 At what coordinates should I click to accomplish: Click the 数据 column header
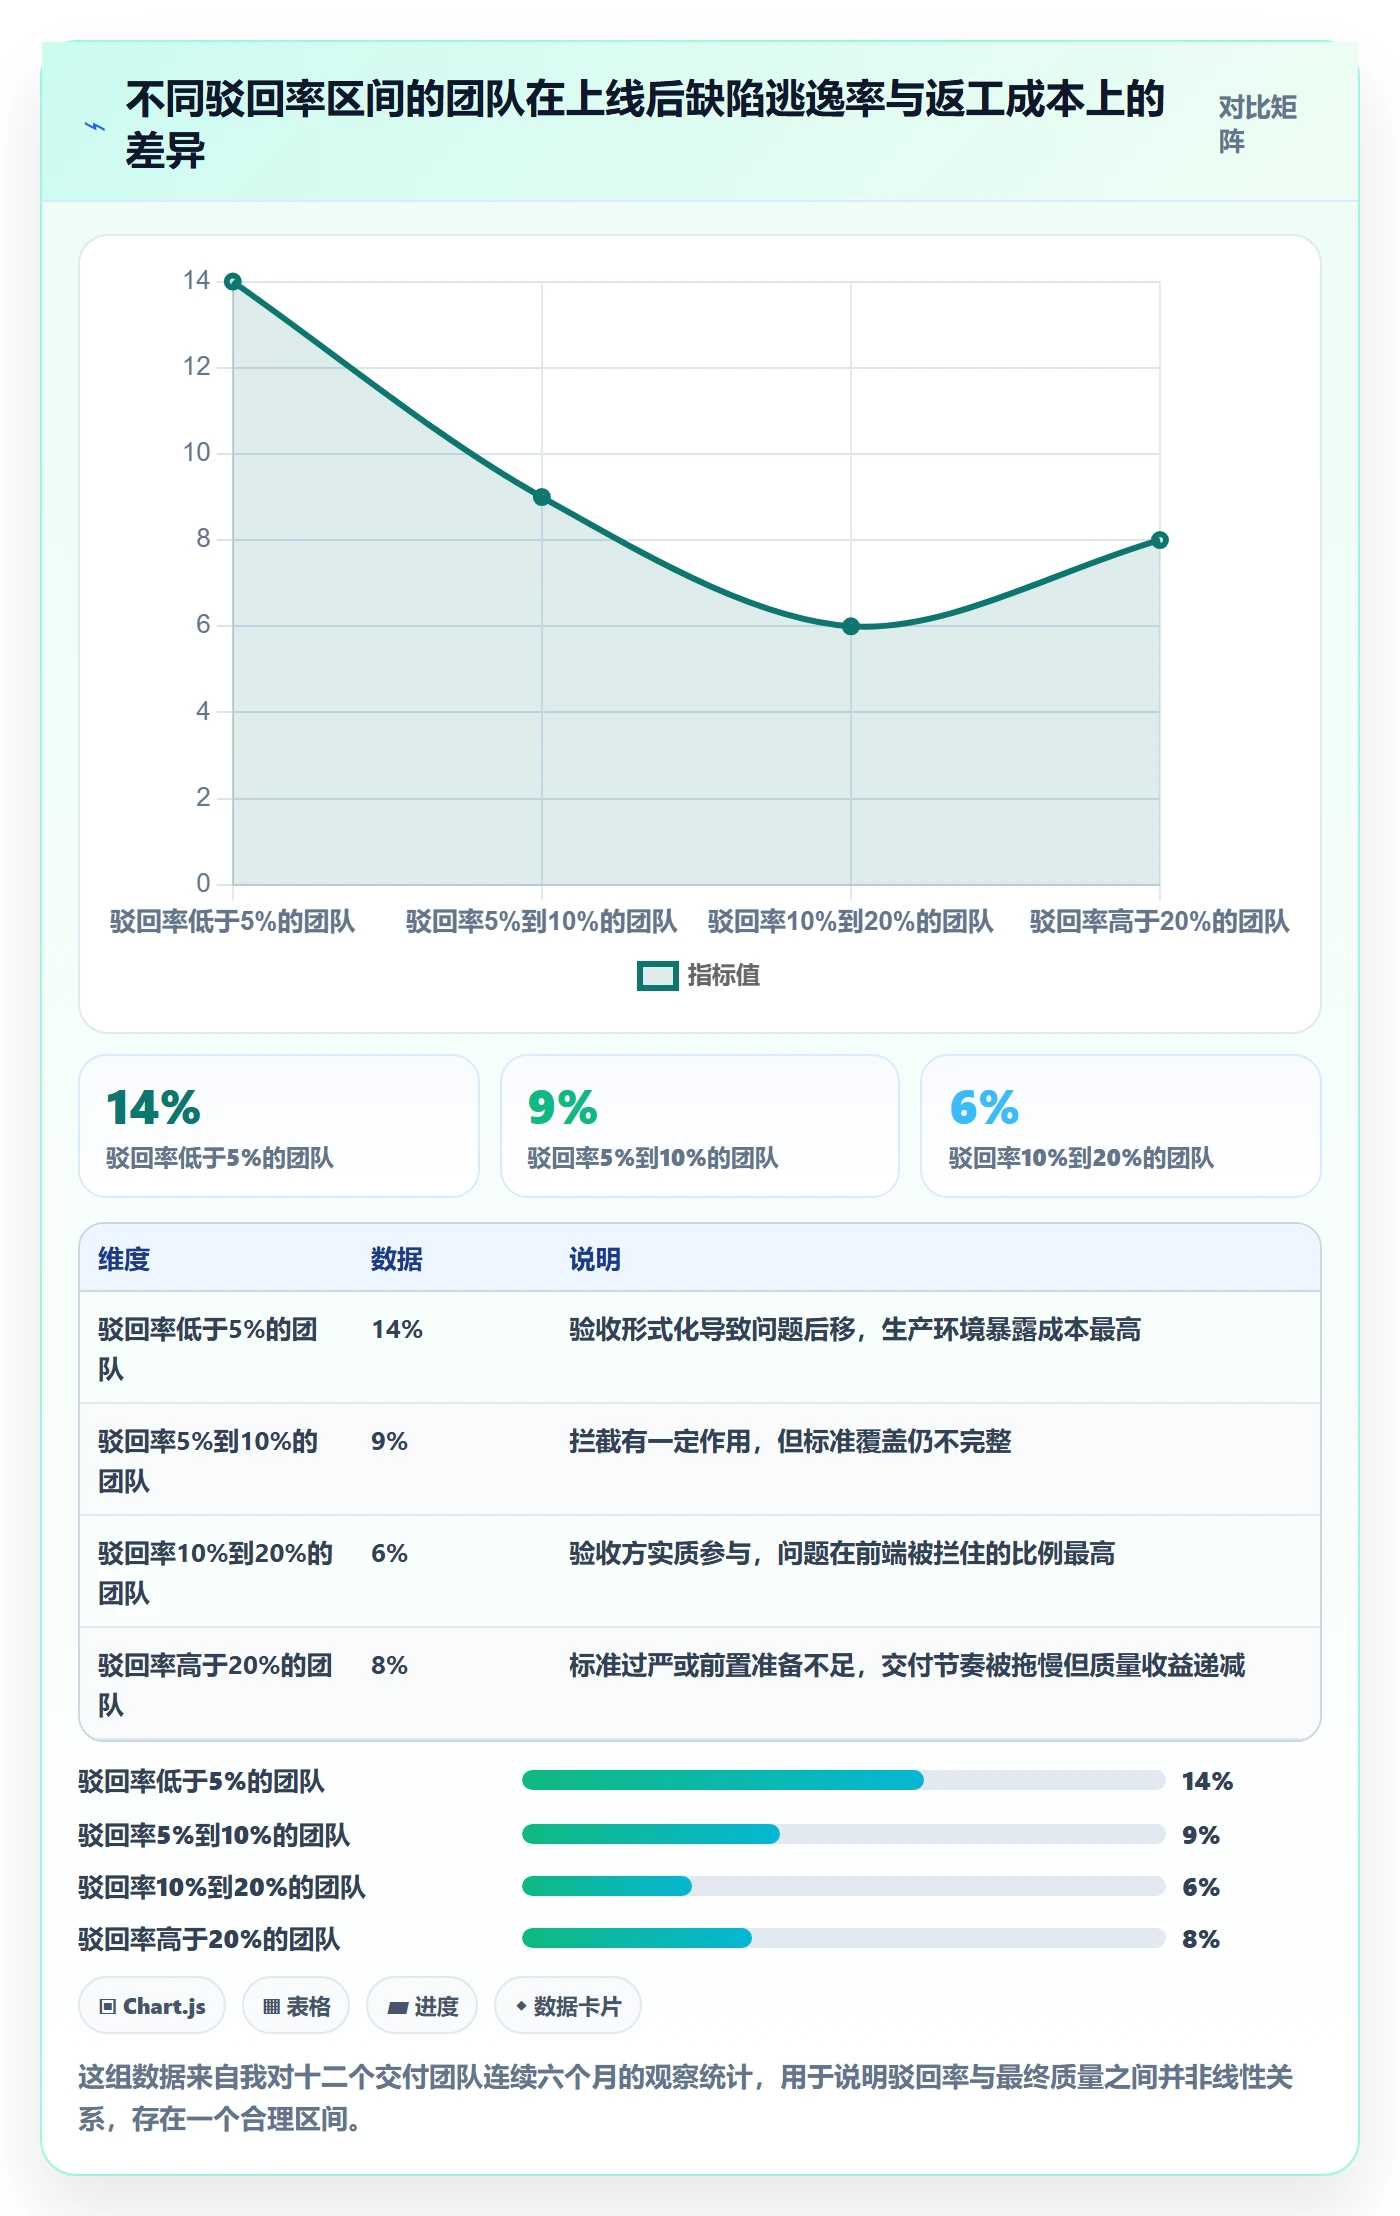tap(397, 1259)
